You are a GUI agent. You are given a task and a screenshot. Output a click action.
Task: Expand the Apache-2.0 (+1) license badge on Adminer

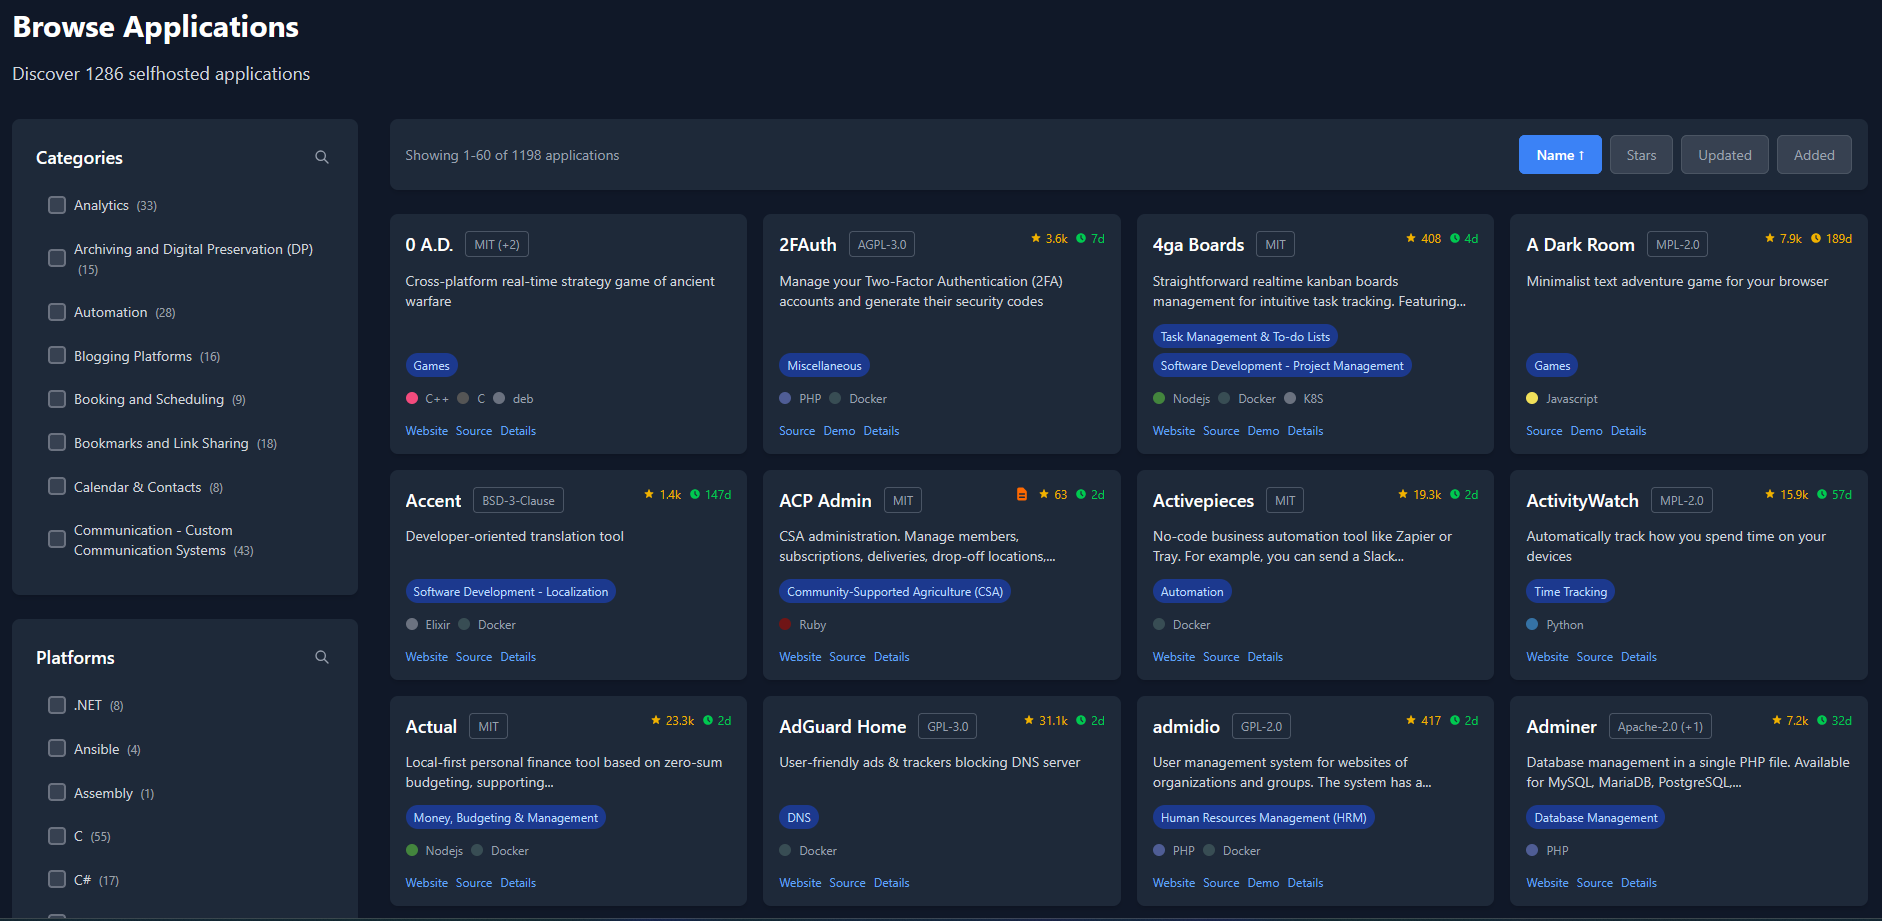point(1660,726)
